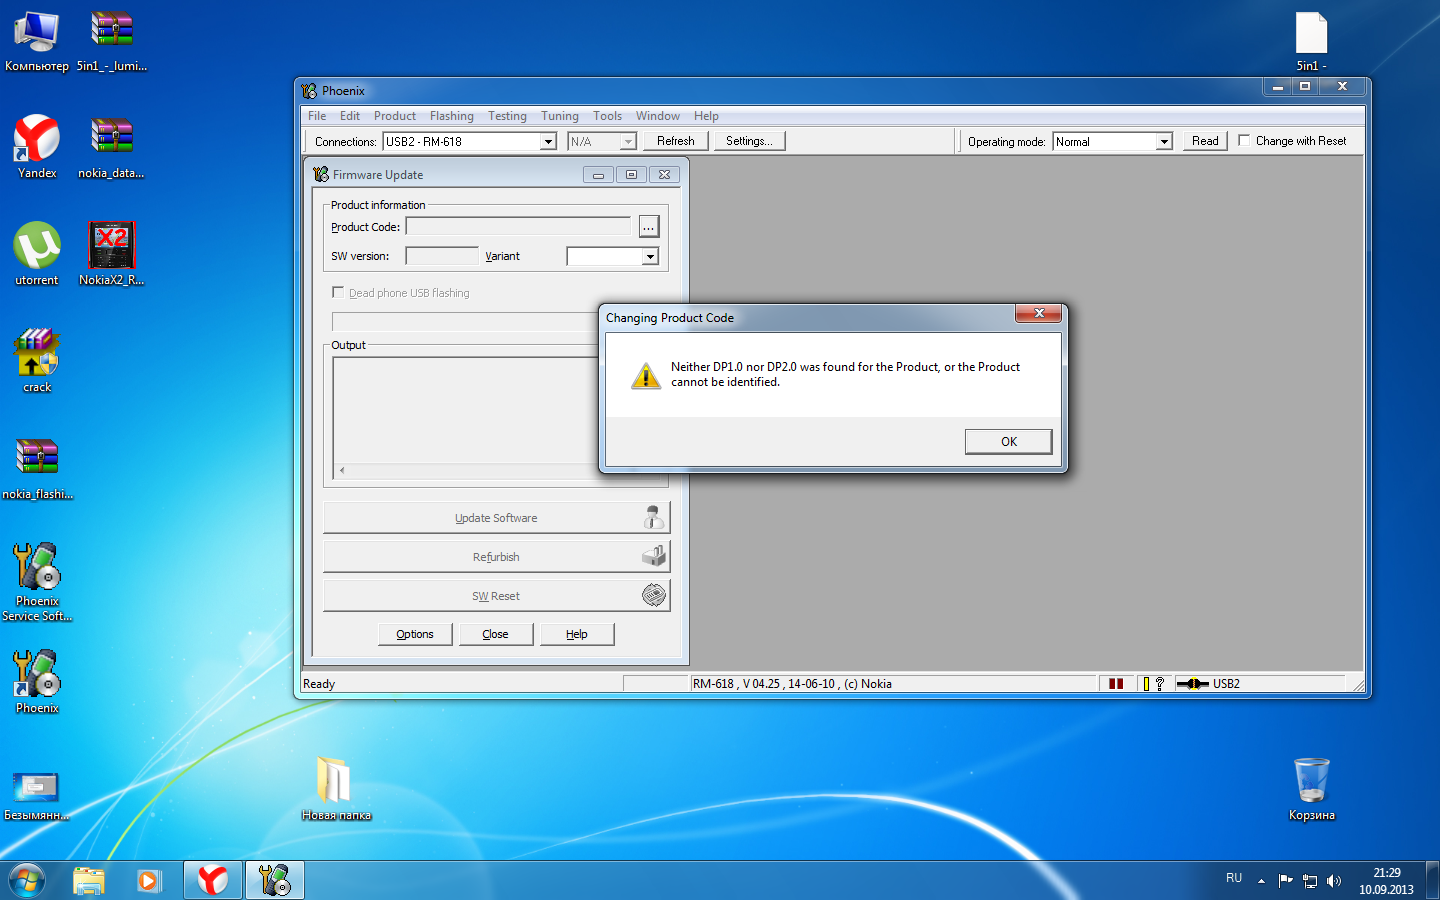Switch to Yandex browser in the taskbar
The image size is (1440, 900).
coord(212,880)
